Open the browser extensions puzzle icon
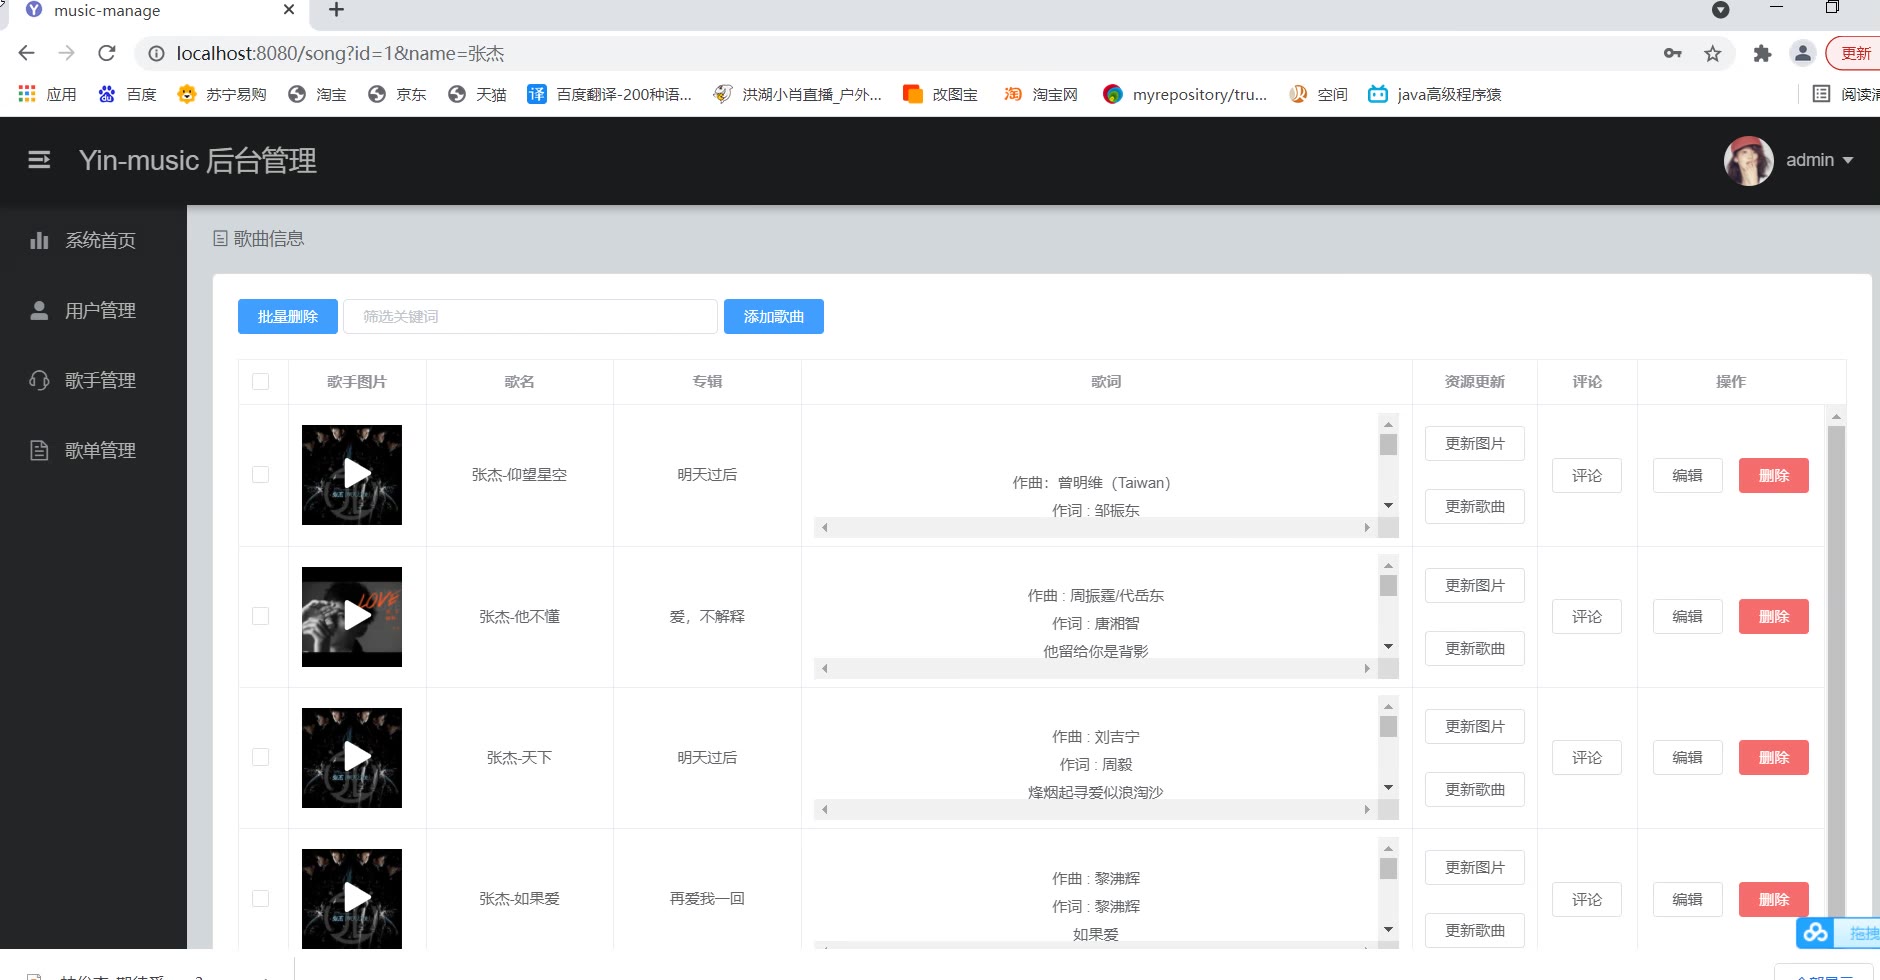This screenshot has width=1880, height=980. [x=1762, y=54]
